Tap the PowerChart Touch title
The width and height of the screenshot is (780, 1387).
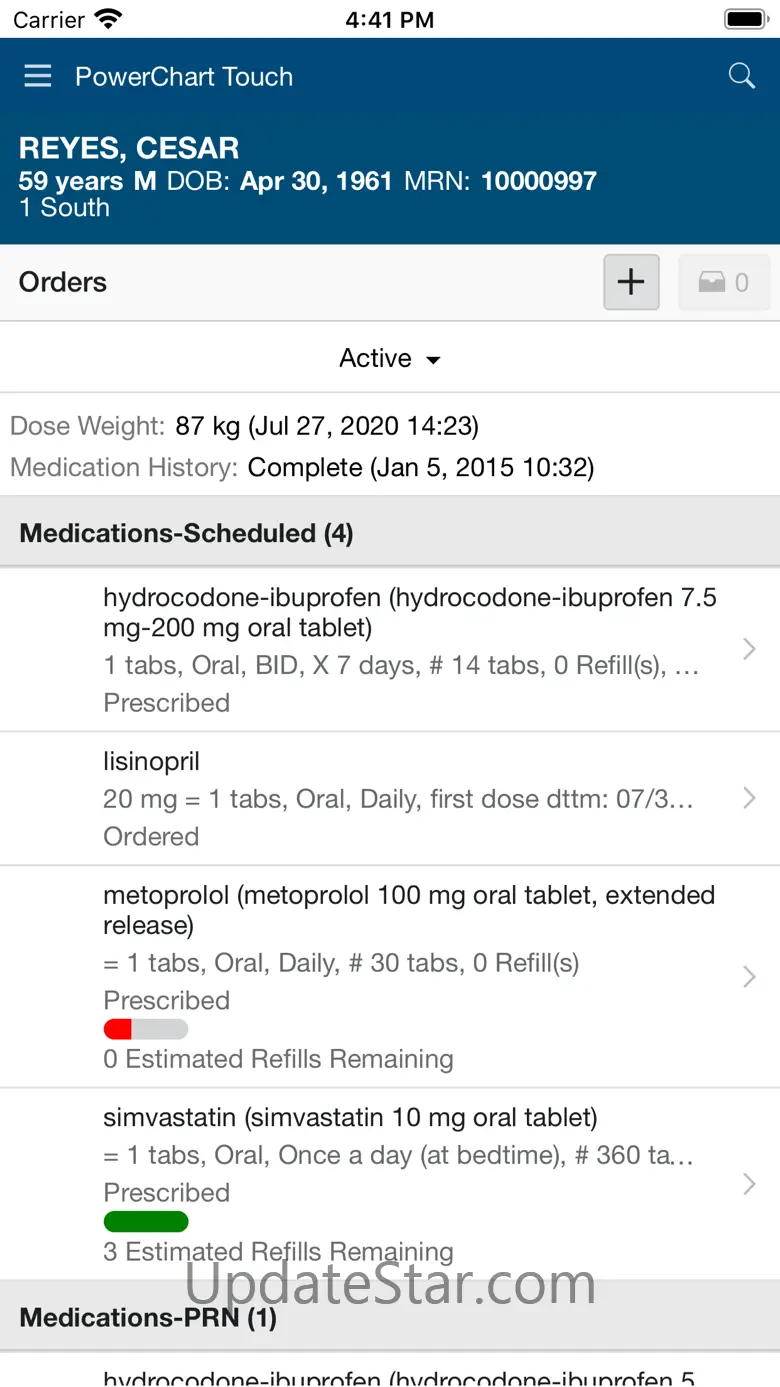click(184, 77)
